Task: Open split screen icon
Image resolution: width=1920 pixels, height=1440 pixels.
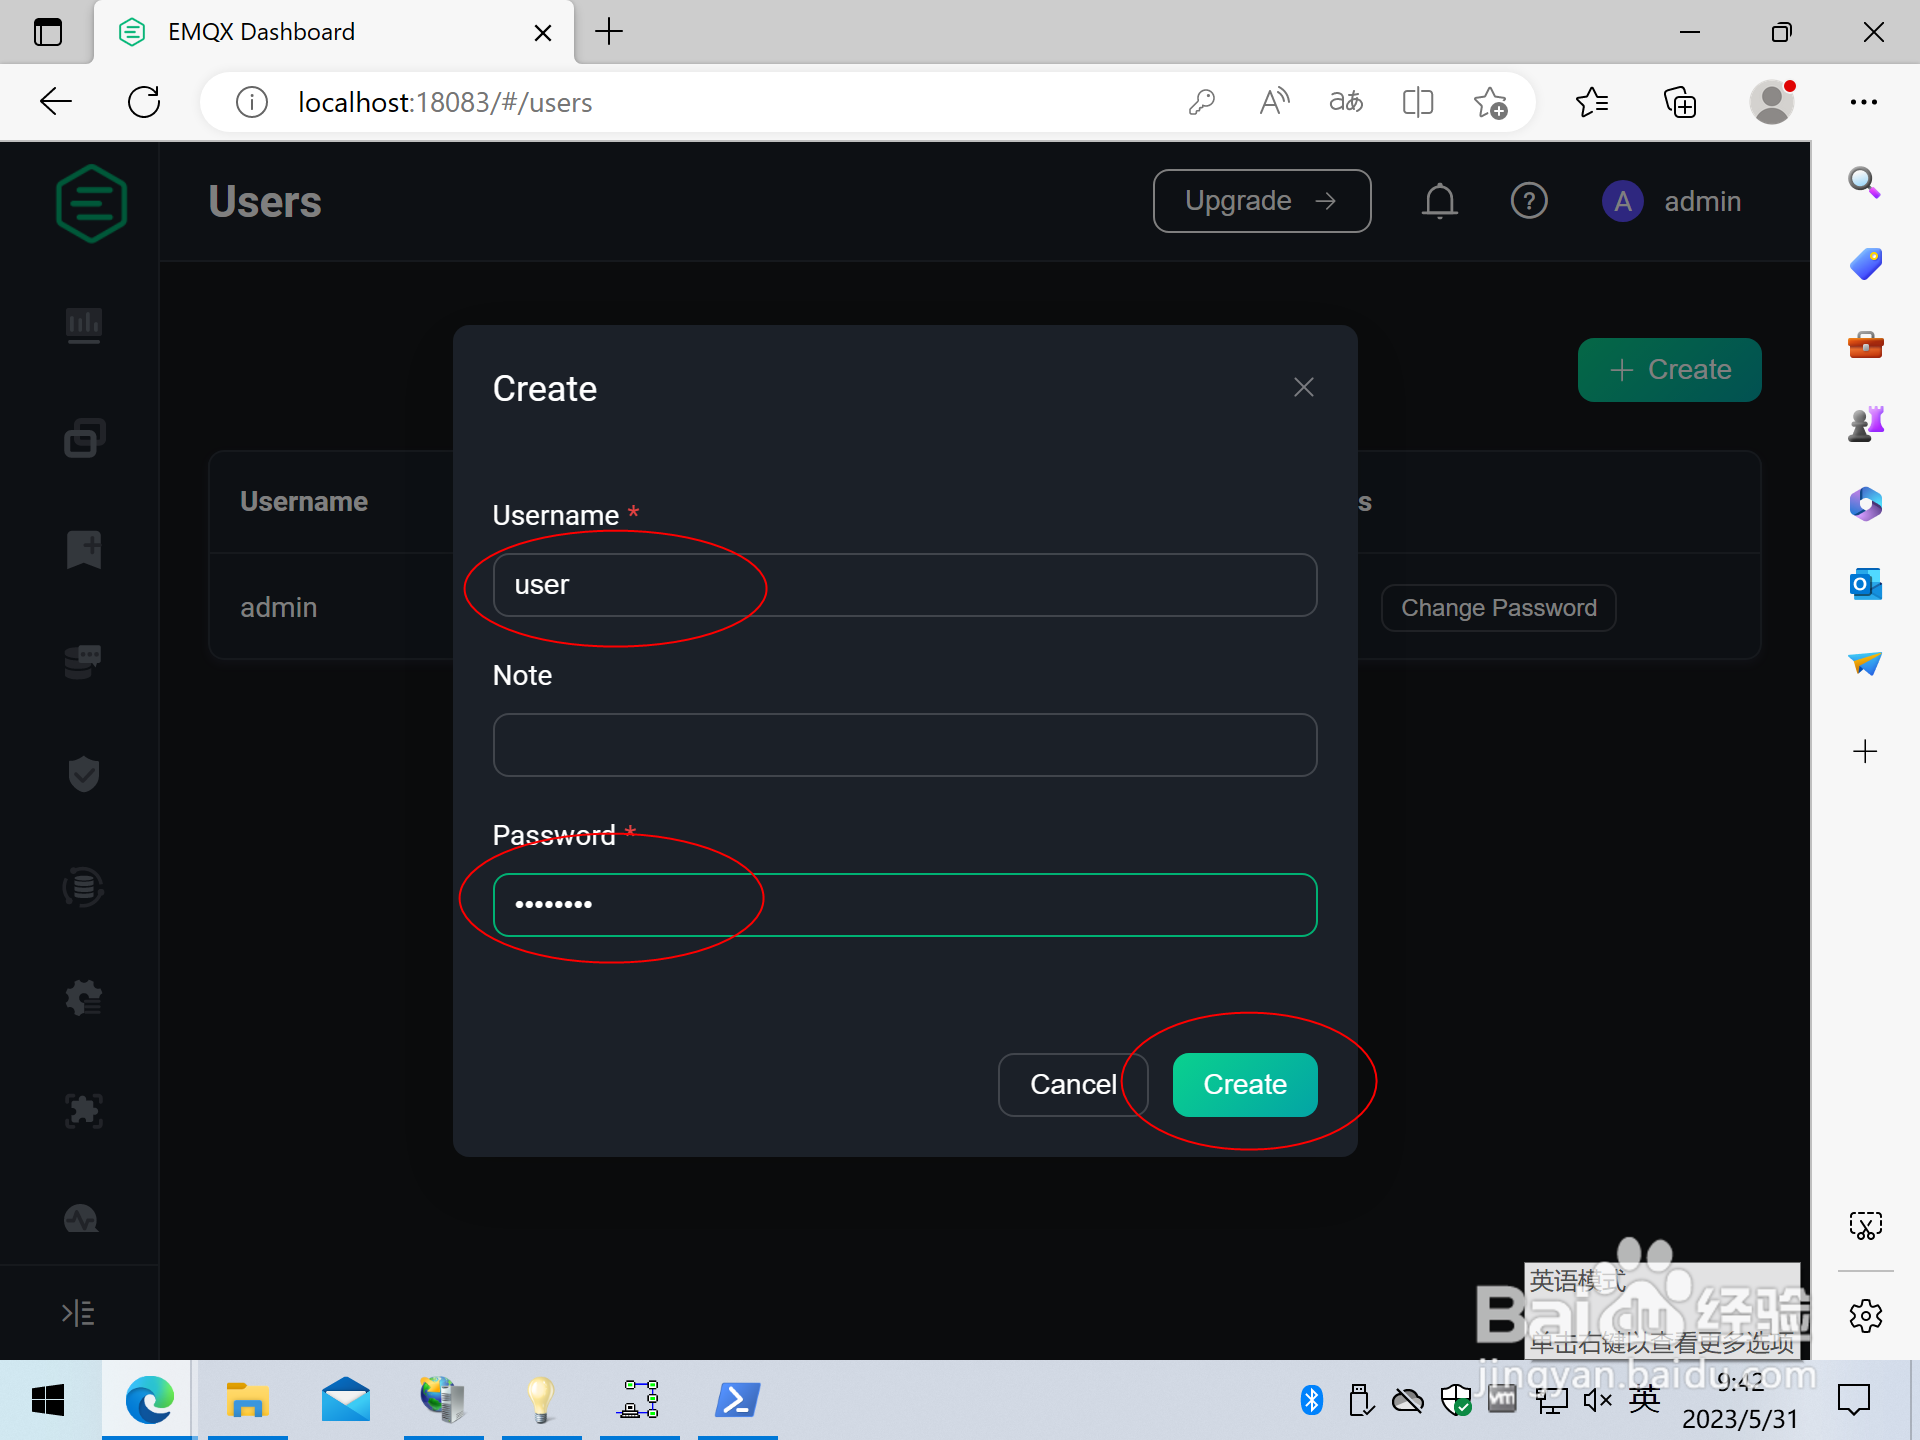Action: pos(1418,102)
